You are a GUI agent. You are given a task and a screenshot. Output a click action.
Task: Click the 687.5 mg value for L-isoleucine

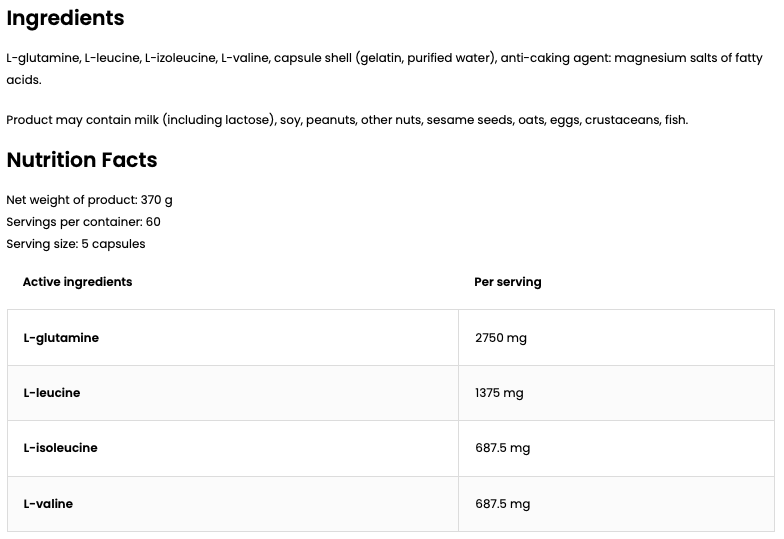point(502,448)
